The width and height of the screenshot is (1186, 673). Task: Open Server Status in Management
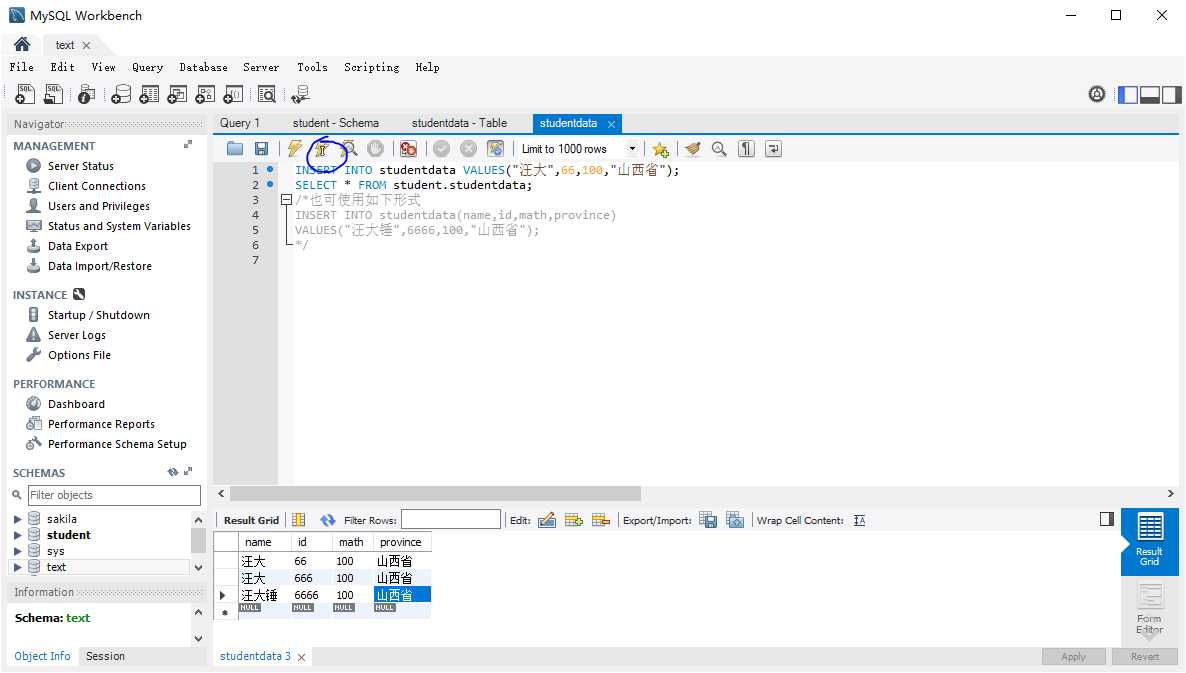[x=81, y=166]
